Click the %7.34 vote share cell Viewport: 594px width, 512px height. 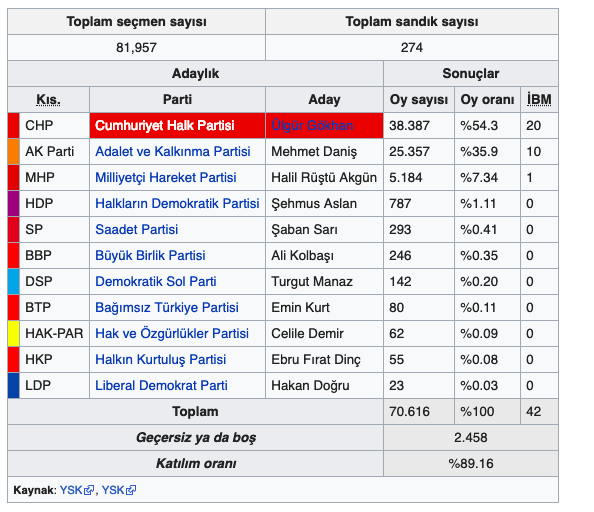point(487,177)
